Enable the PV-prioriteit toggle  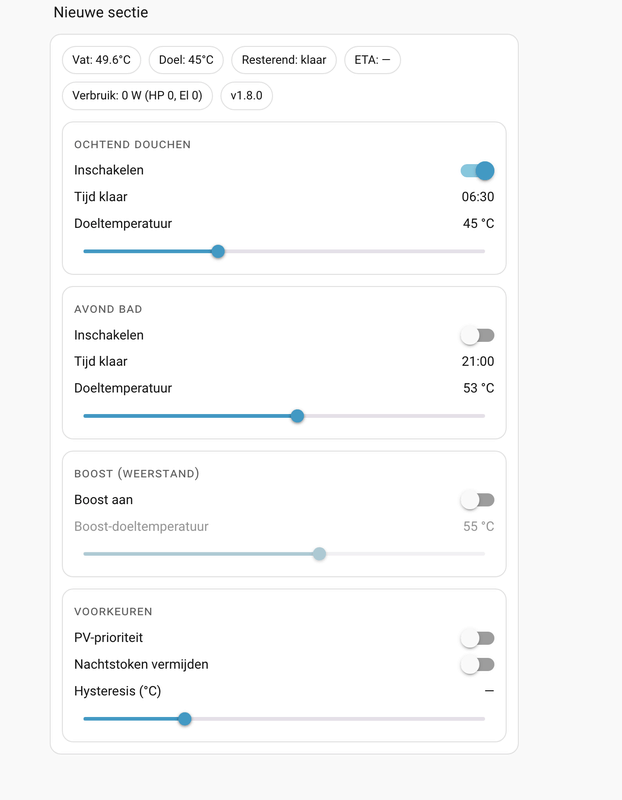[x=478, y=638]
